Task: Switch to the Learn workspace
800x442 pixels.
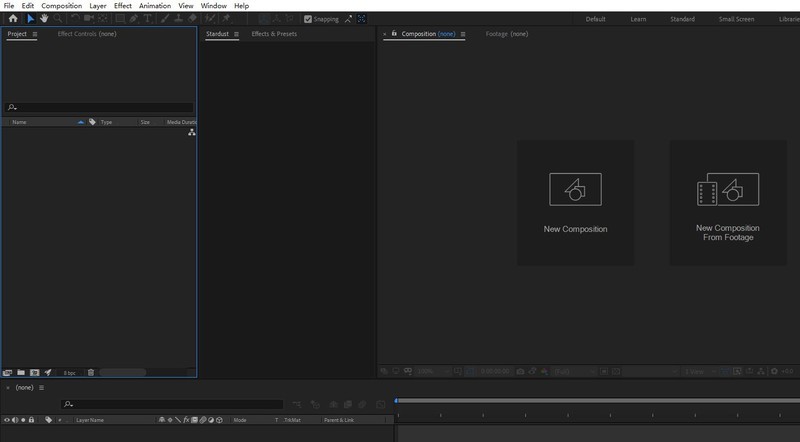Action: (637, 19)
